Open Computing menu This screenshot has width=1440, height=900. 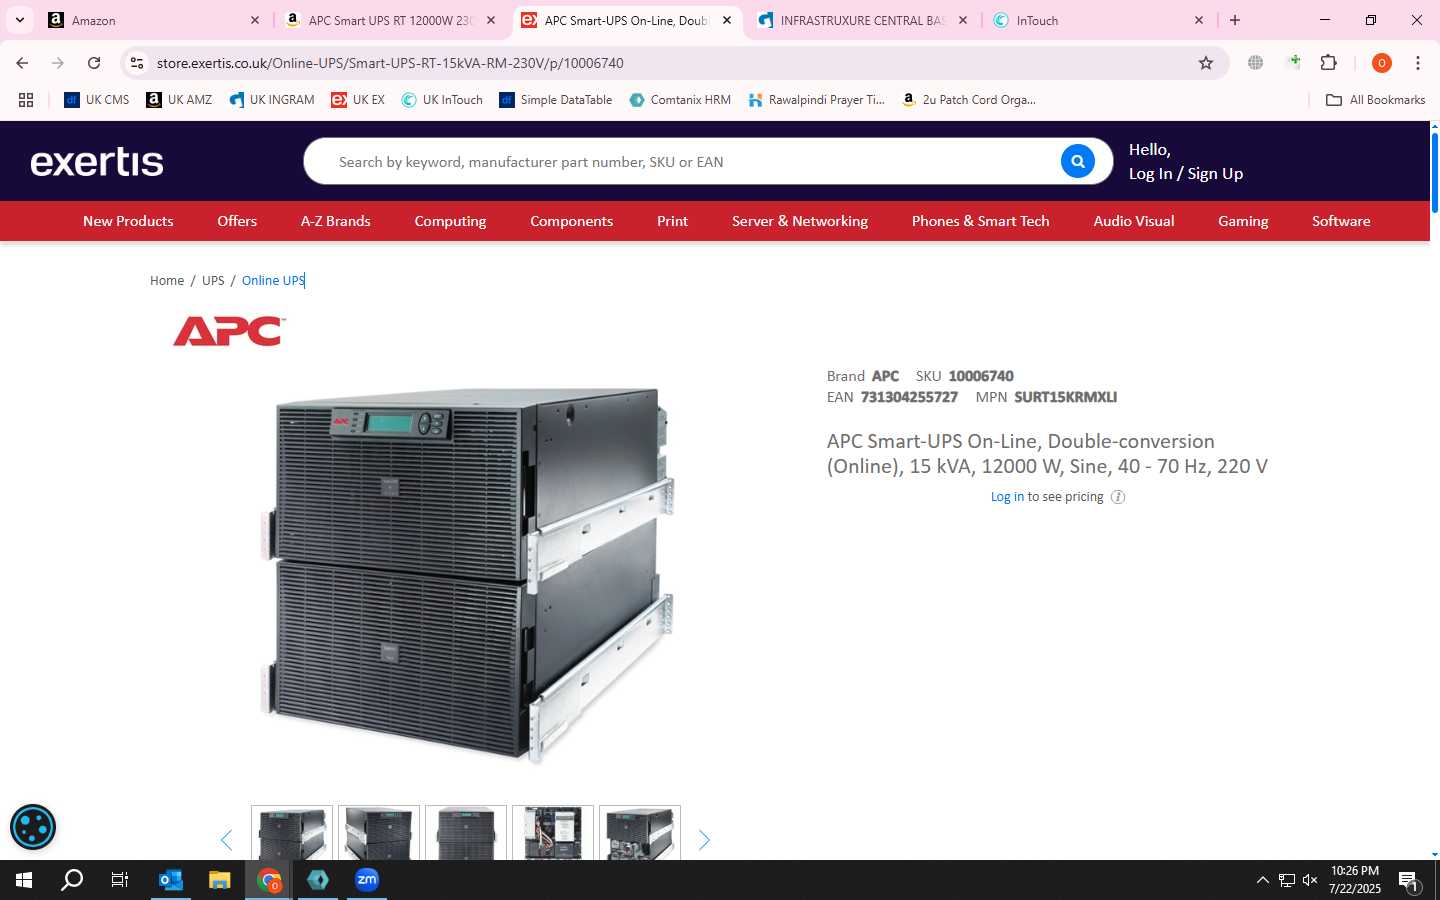point(450,221)
